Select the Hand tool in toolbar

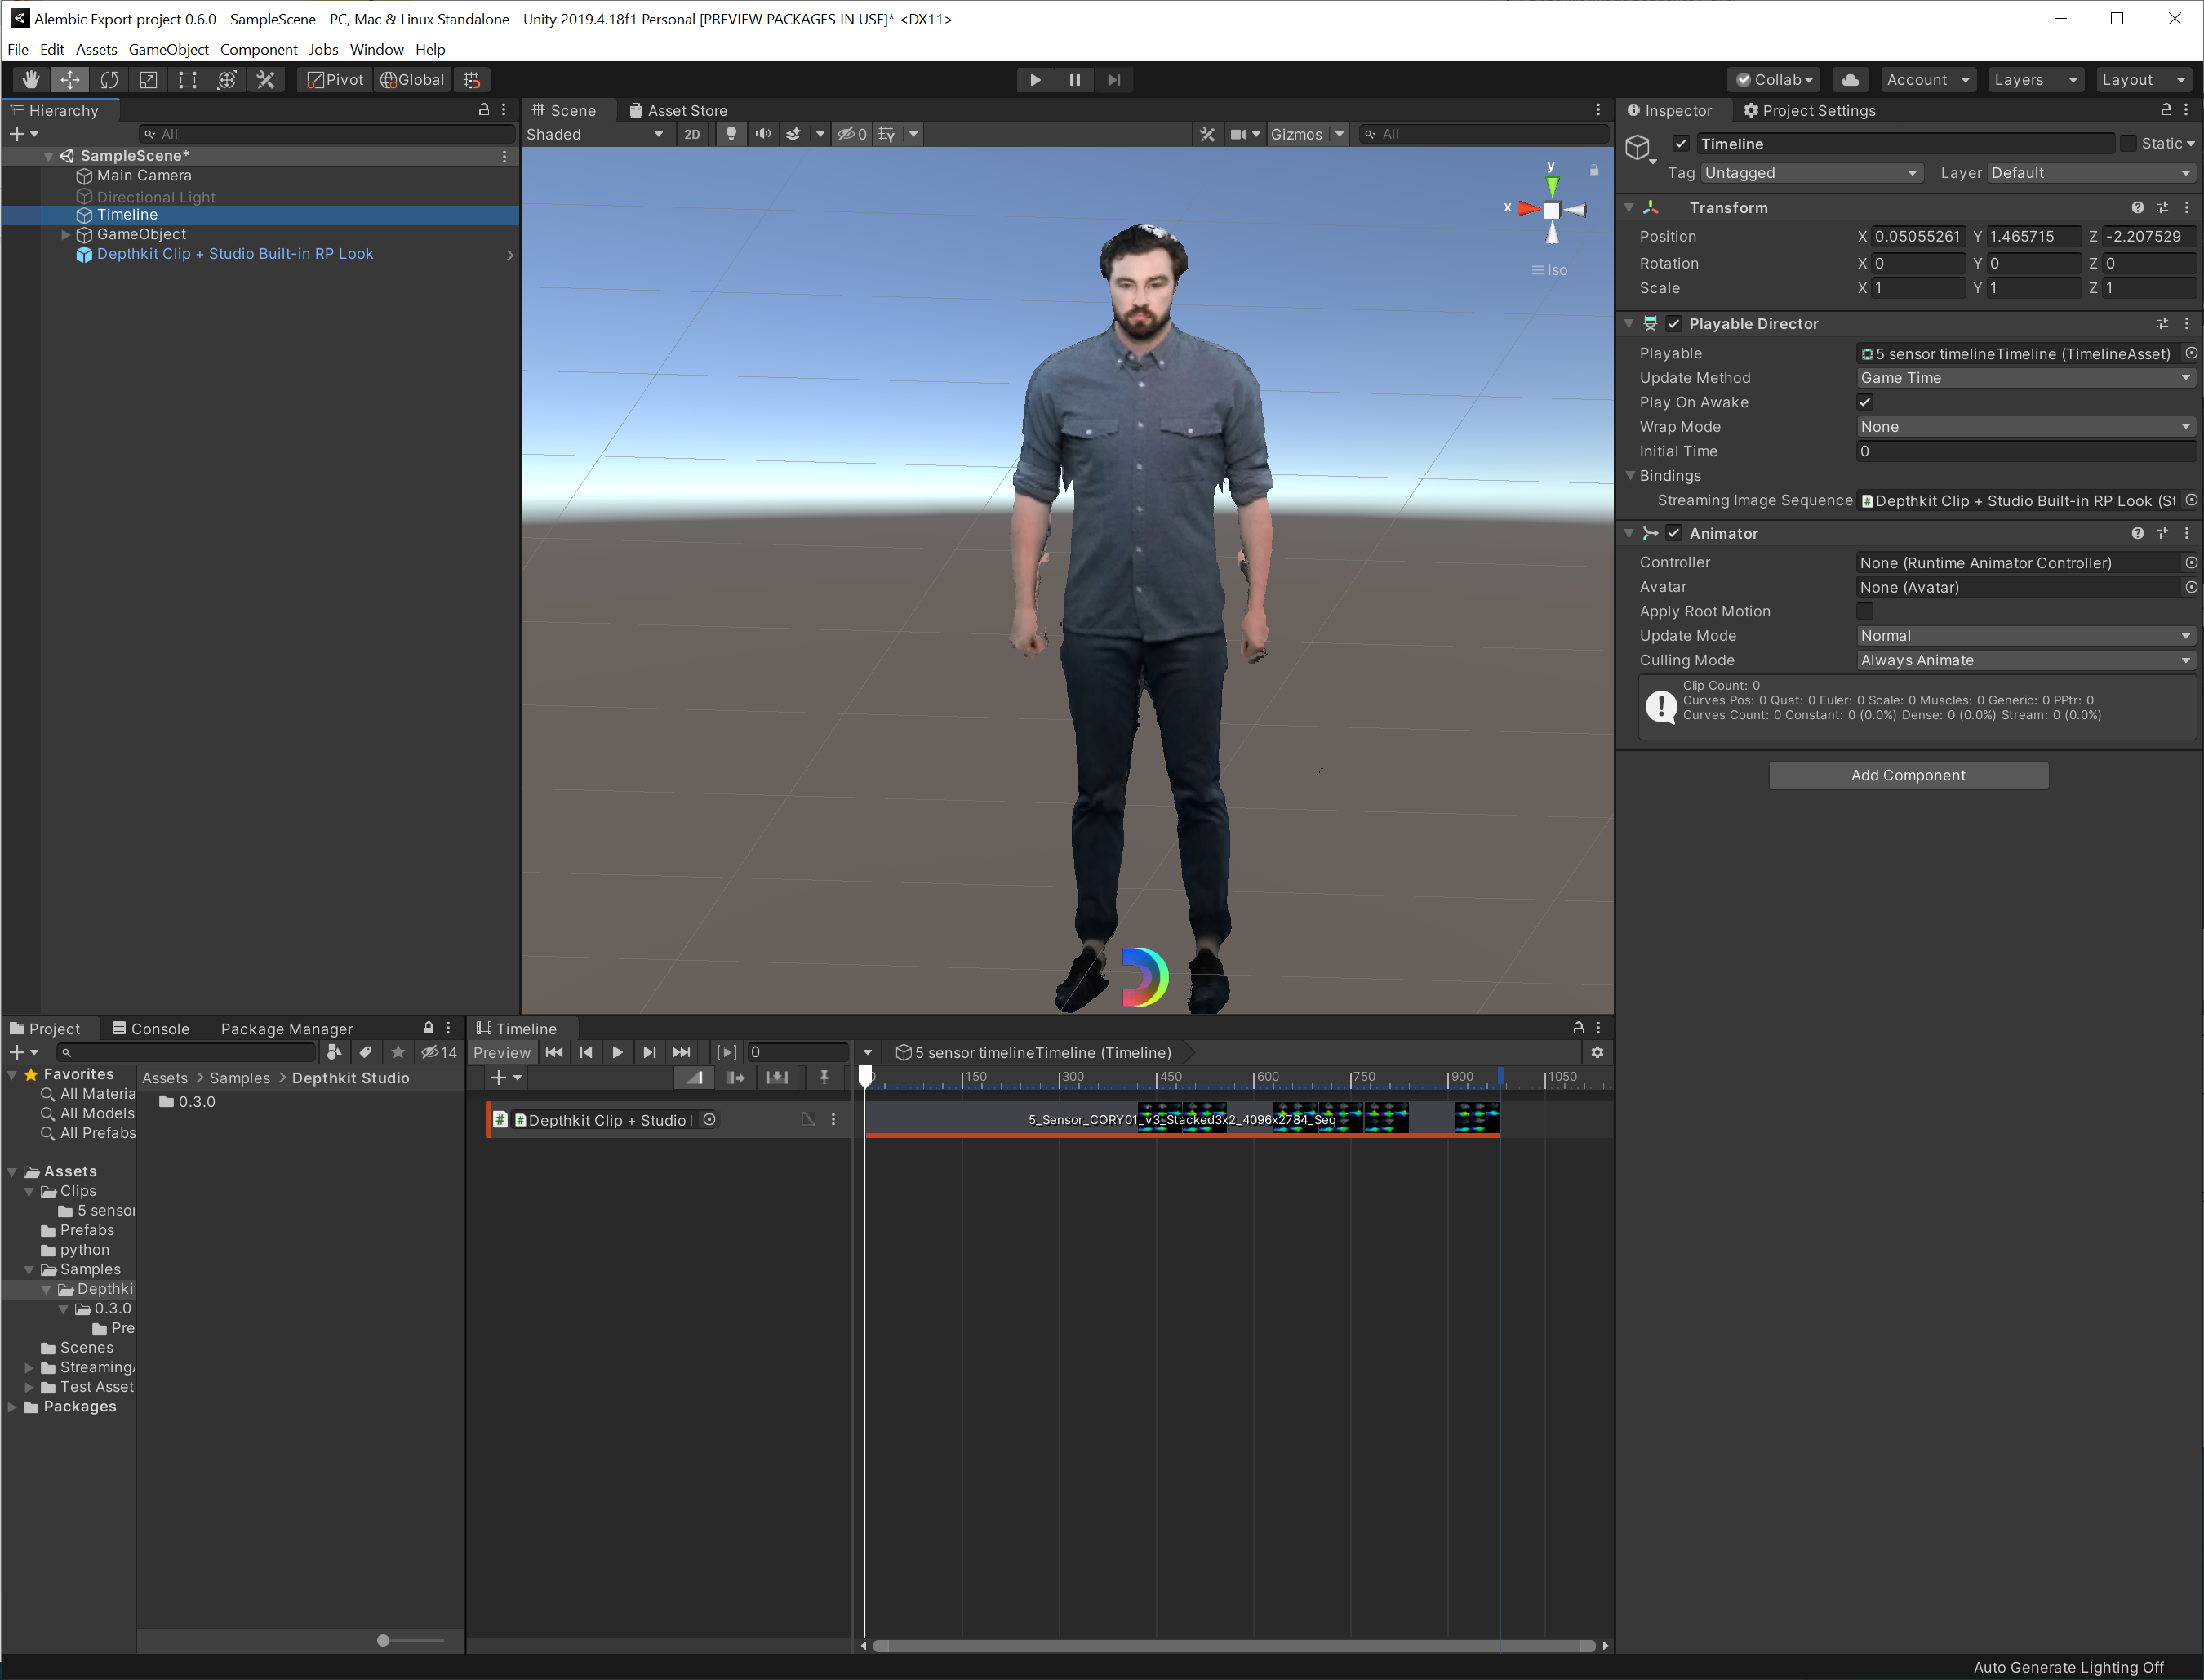[31, 80]
